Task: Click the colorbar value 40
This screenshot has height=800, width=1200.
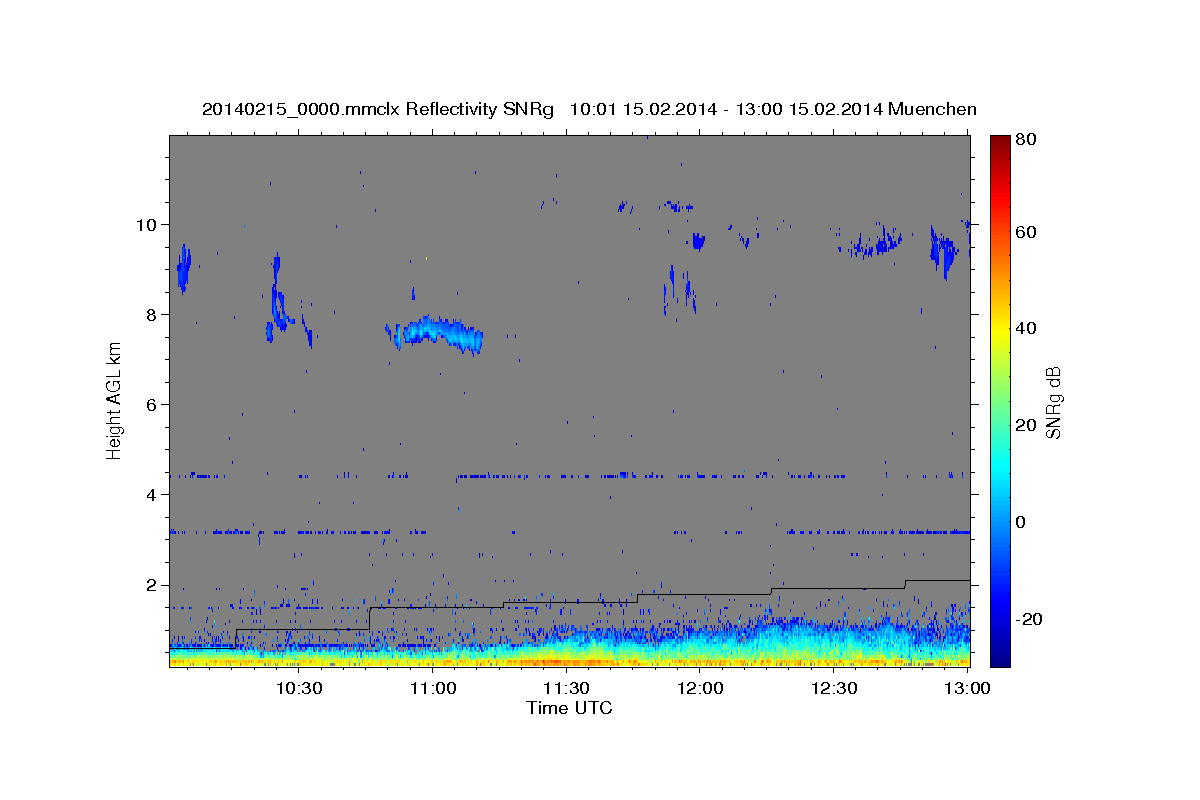Action: (1027, 328)
